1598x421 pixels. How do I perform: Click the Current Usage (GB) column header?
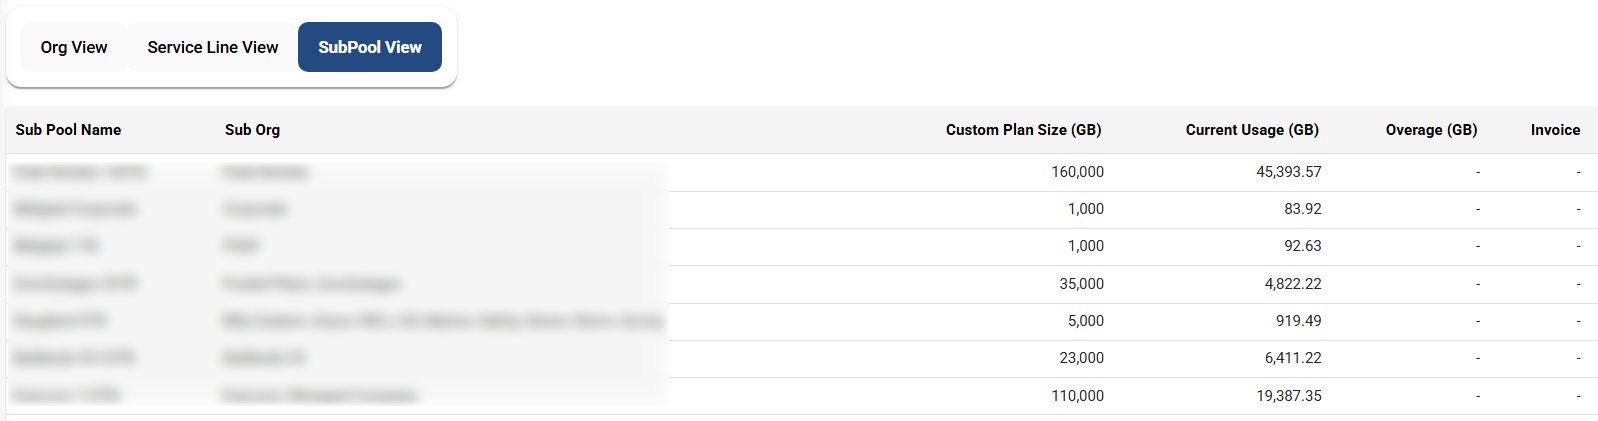pos(1252,130)
